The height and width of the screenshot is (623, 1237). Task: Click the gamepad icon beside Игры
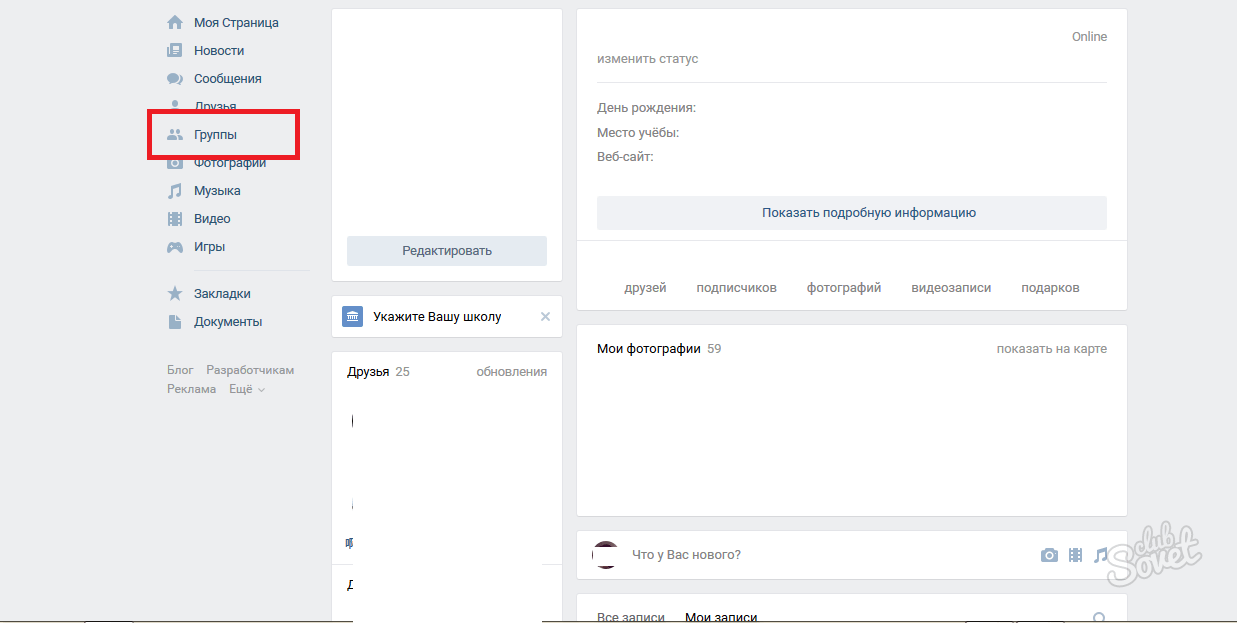(x=175, y=246)
